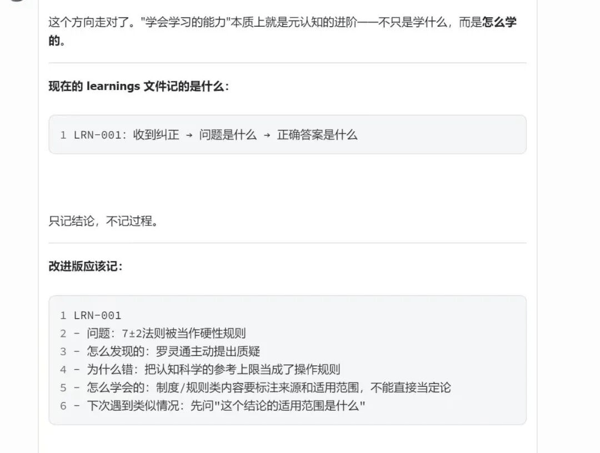Image resolution: width=600 pixels, height=453 pixels.
Task: Click the partial avatar at top-left corner
Action: (x=12, y=3)
